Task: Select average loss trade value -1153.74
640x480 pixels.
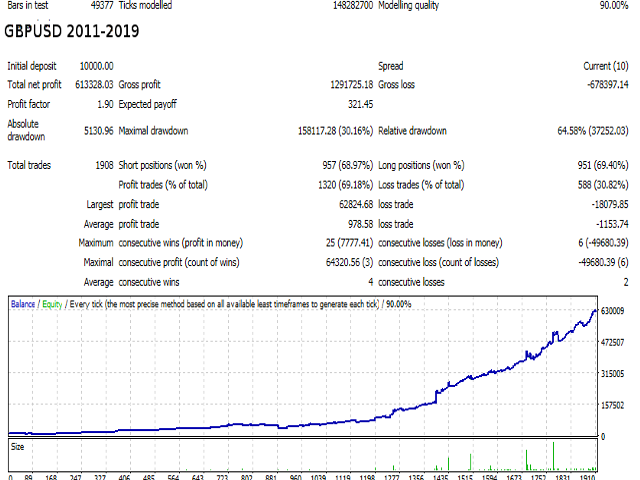Action: [x=612, y=224]
